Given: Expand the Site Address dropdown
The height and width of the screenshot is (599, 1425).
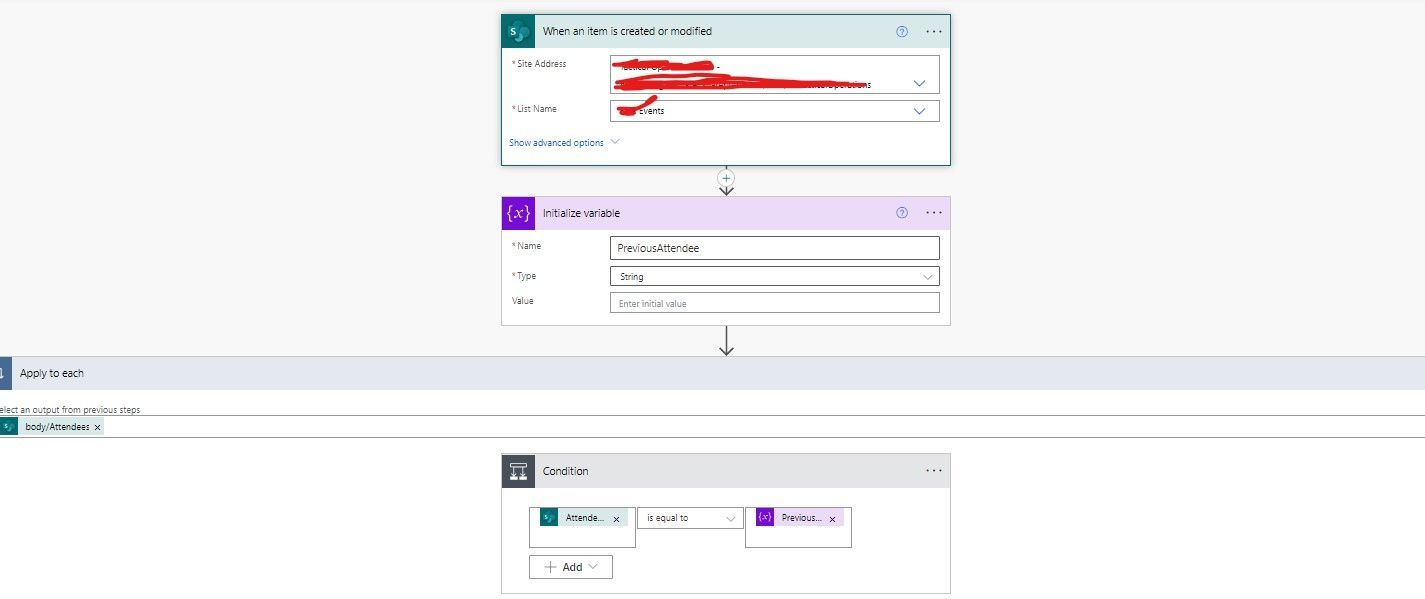Looking at the screenshot, I should pyautogui.click(x=919, y=83).
